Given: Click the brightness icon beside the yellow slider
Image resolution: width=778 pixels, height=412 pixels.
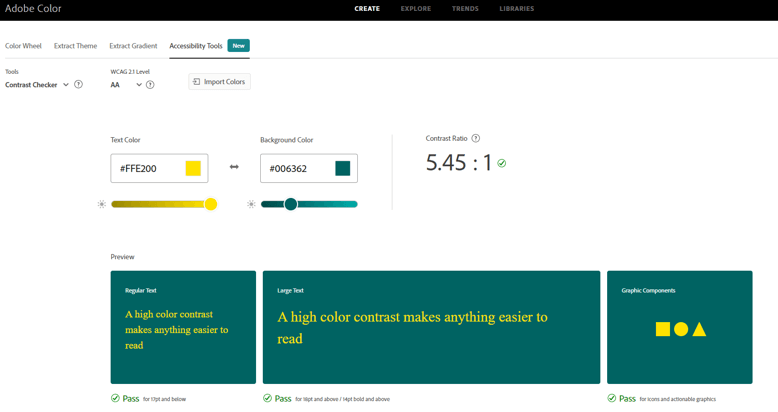Looking at the screenshot, I should [102, 204].
